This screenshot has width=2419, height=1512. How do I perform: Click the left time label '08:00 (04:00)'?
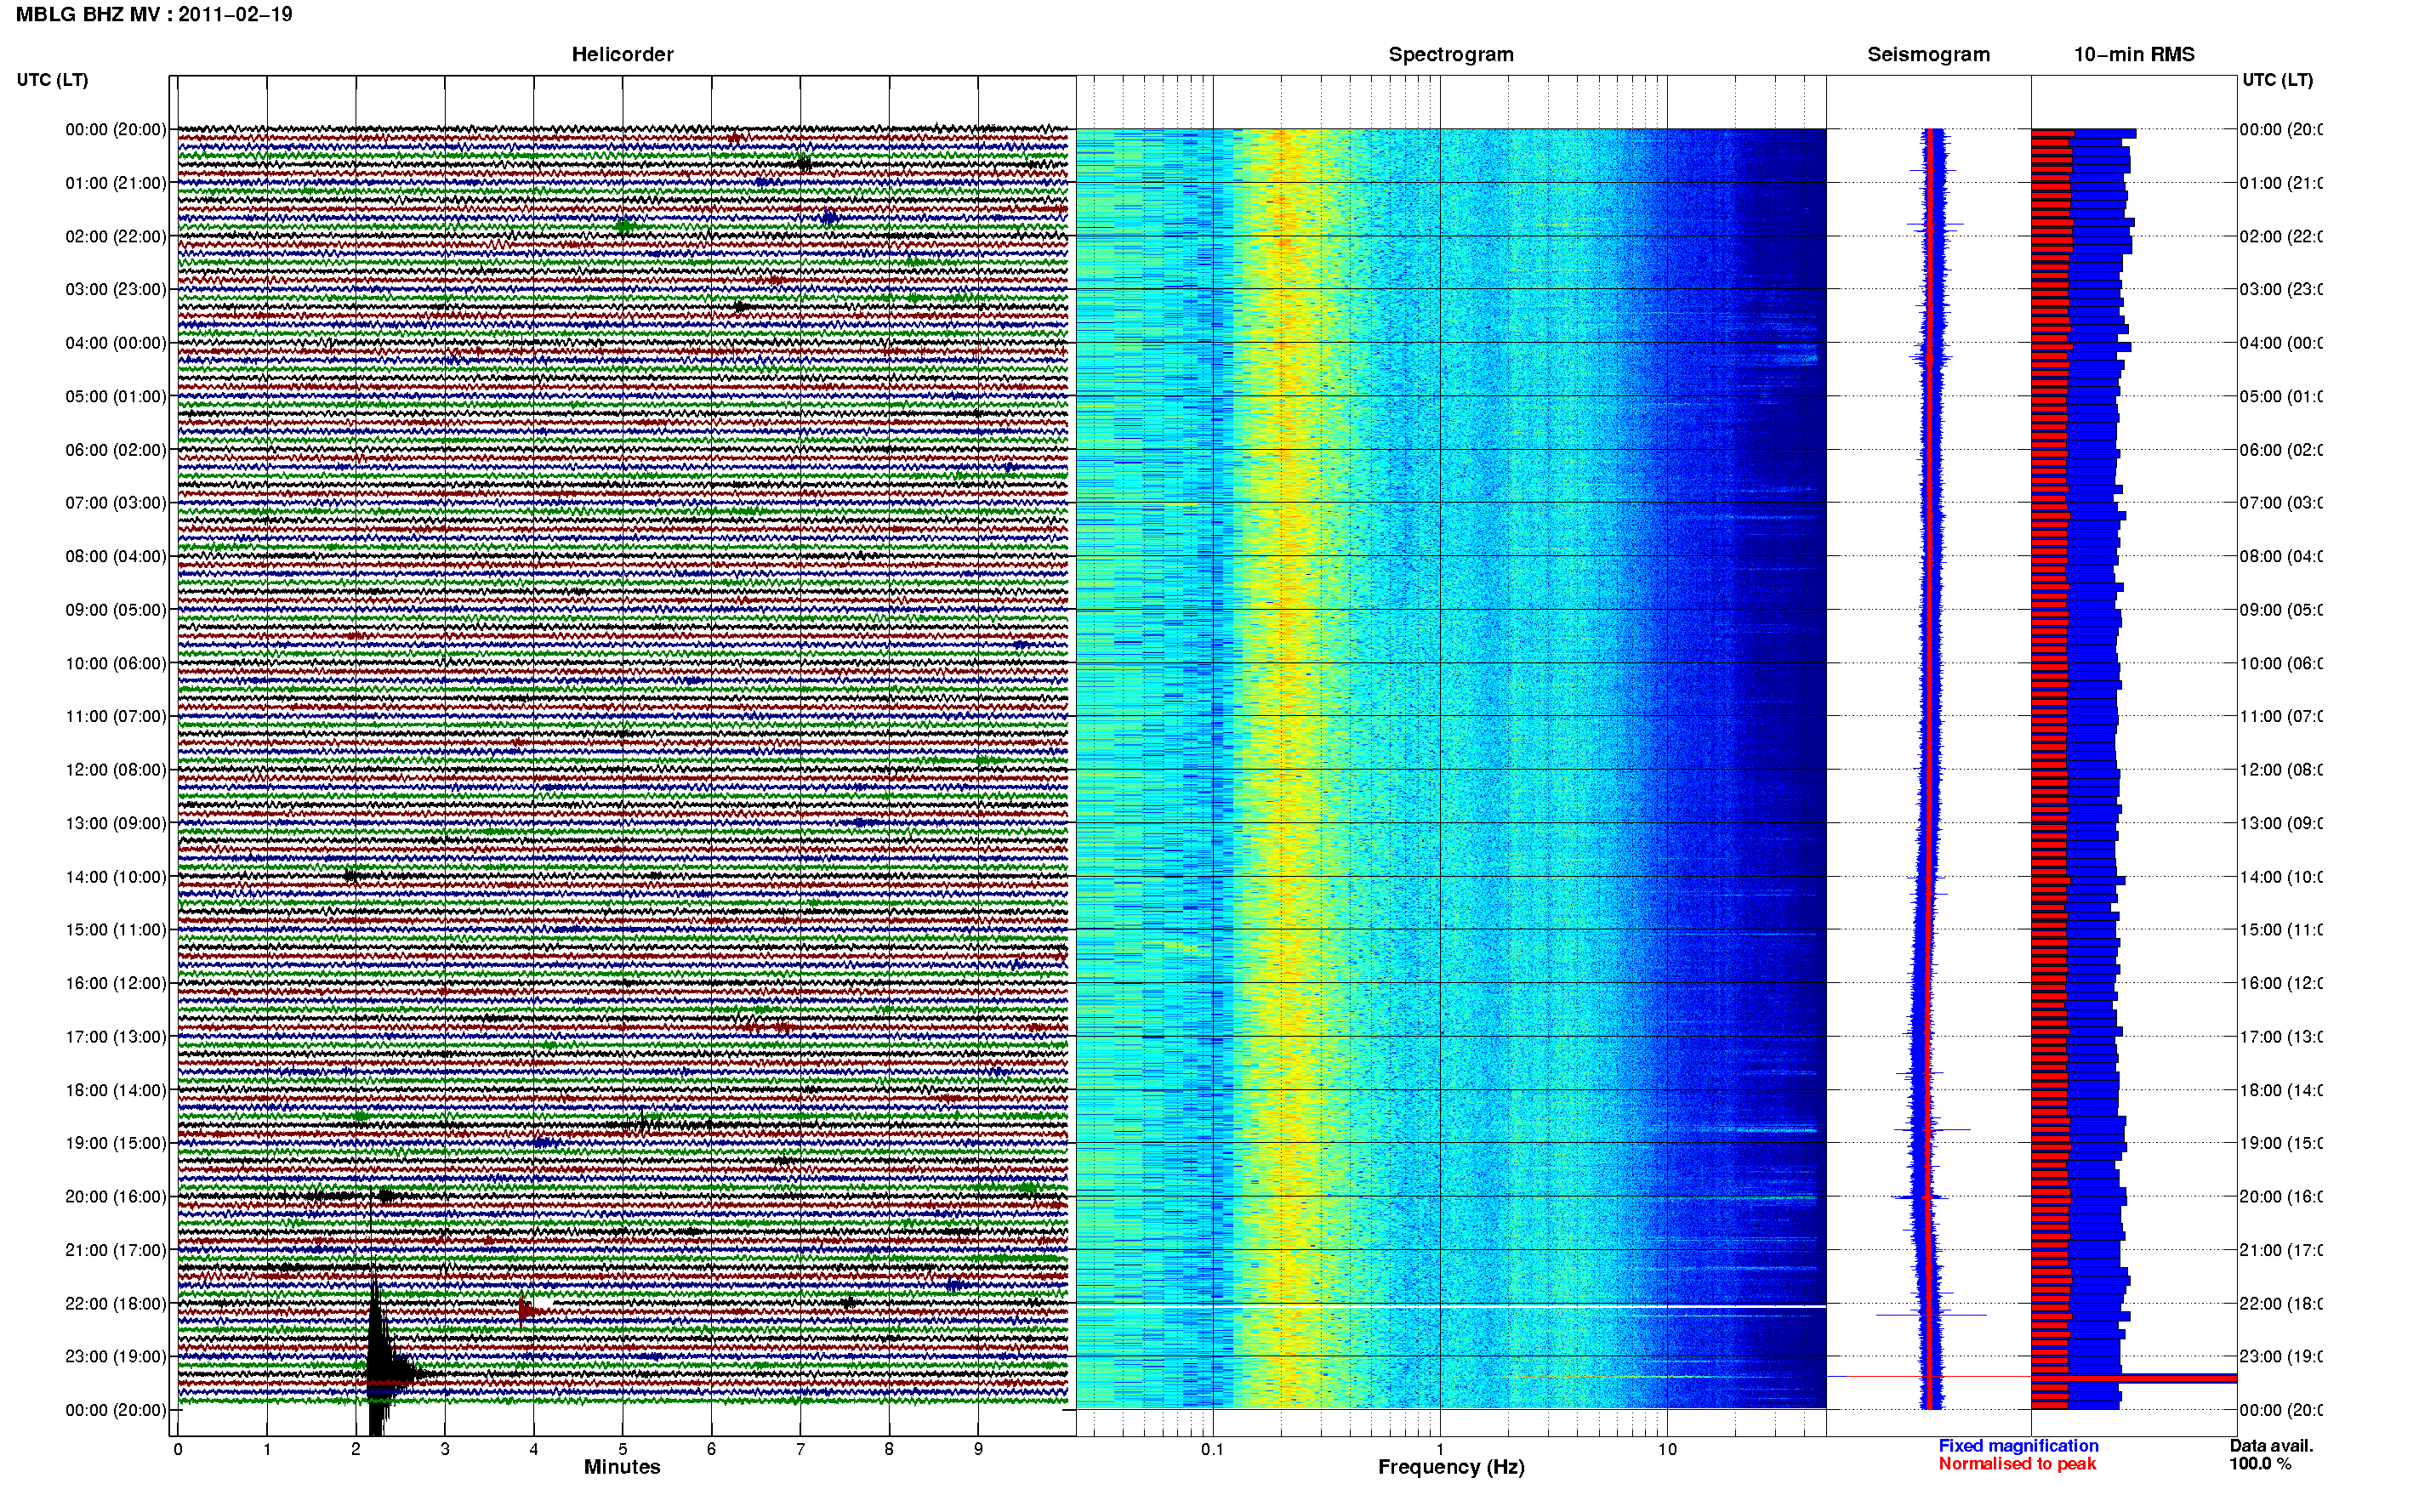click(x=116, y=556)
